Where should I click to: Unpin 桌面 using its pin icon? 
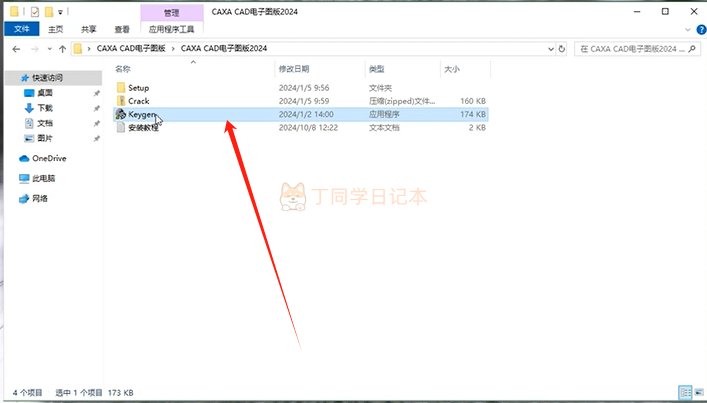pos(96,93)
